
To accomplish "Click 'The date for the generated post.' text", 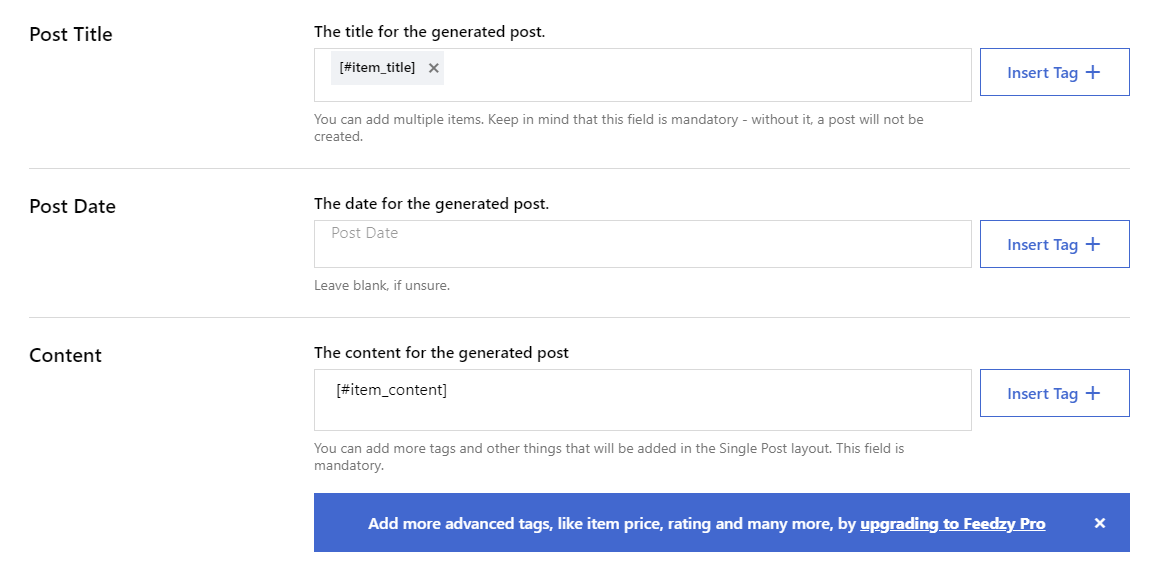I will click(431, 204).
